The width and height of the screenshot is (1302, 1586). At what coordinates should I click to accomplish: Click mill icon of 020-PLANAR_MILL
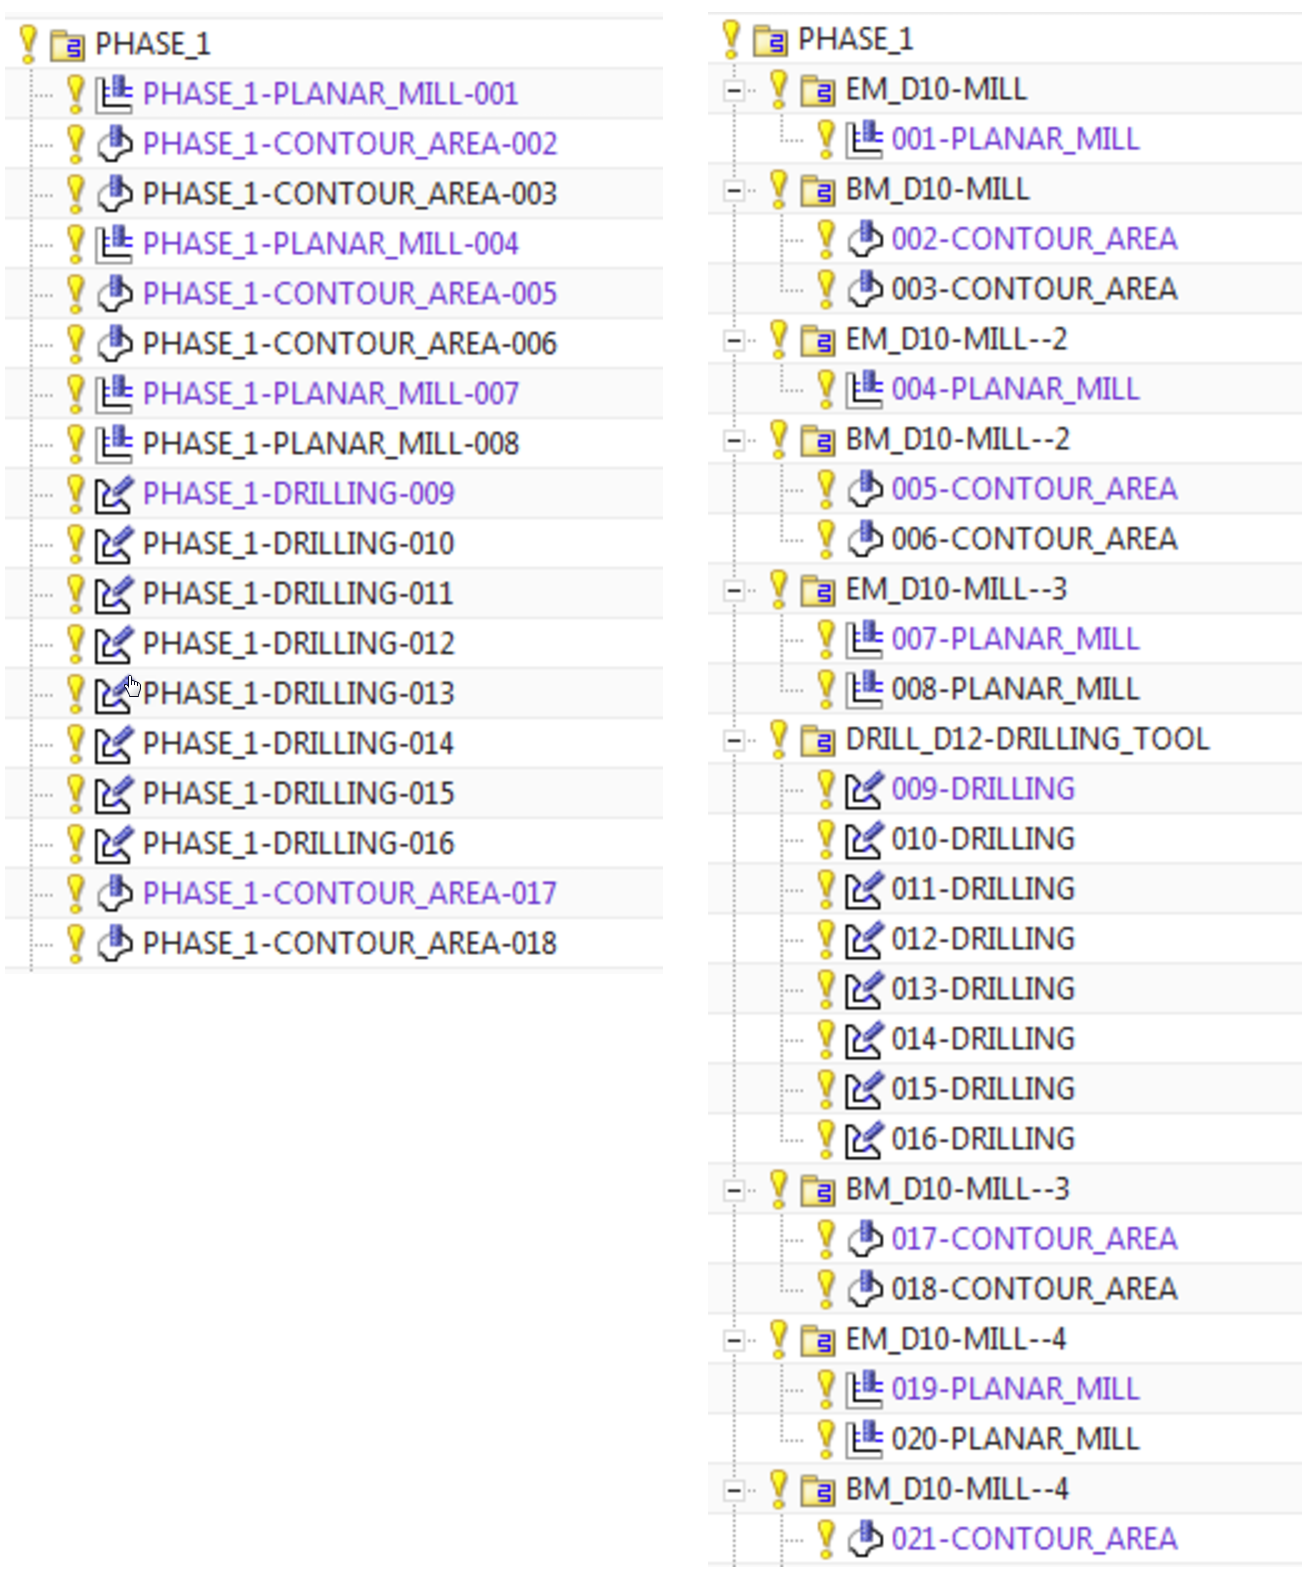click(x=864, y=1439)
